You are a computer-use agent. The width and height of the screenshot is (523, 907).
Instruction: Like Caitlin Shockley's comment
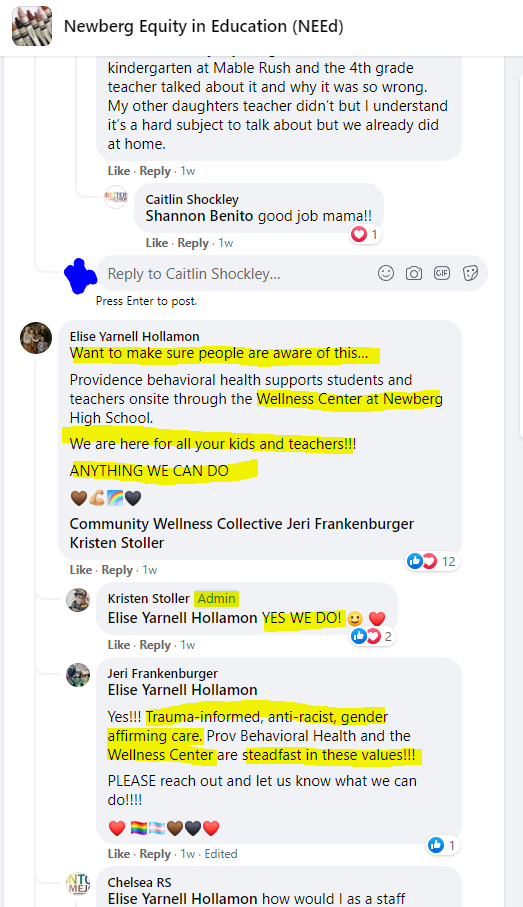[x=157, y=243]
